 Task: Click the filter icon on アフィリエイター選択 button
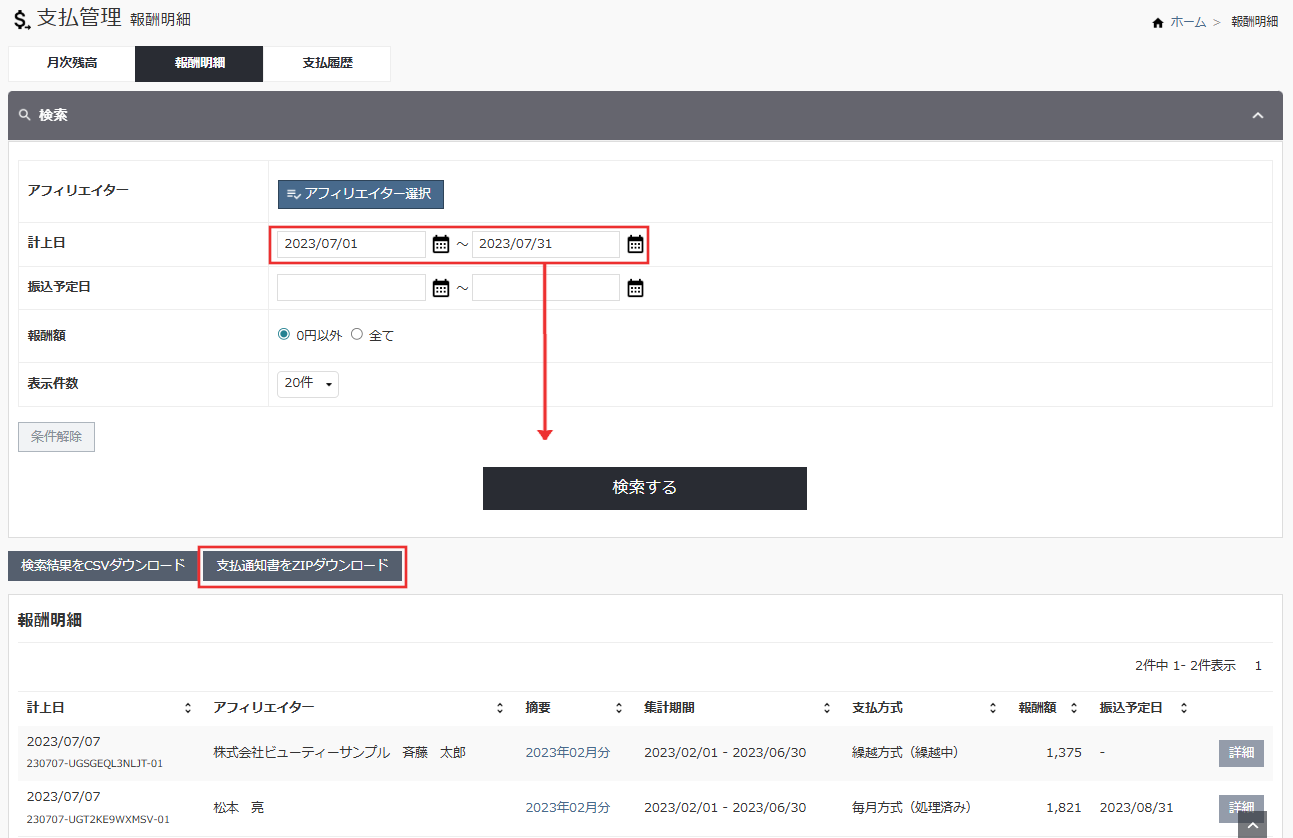(292, 194)
